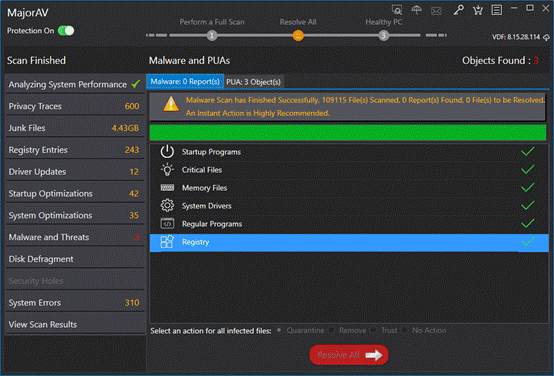Open the hamburger menu list icon
554x376 pixels.
click(496, 10)
